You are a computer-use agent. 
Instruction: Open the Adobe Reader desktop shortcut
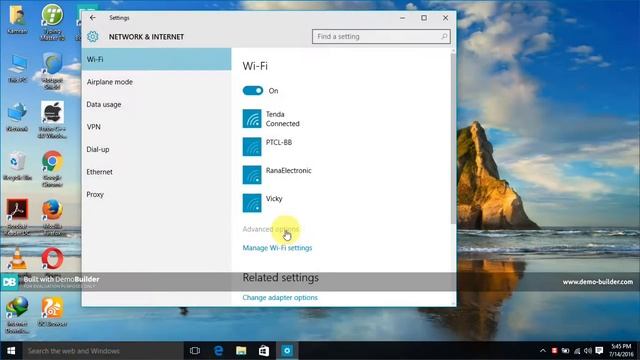(17, 217)
